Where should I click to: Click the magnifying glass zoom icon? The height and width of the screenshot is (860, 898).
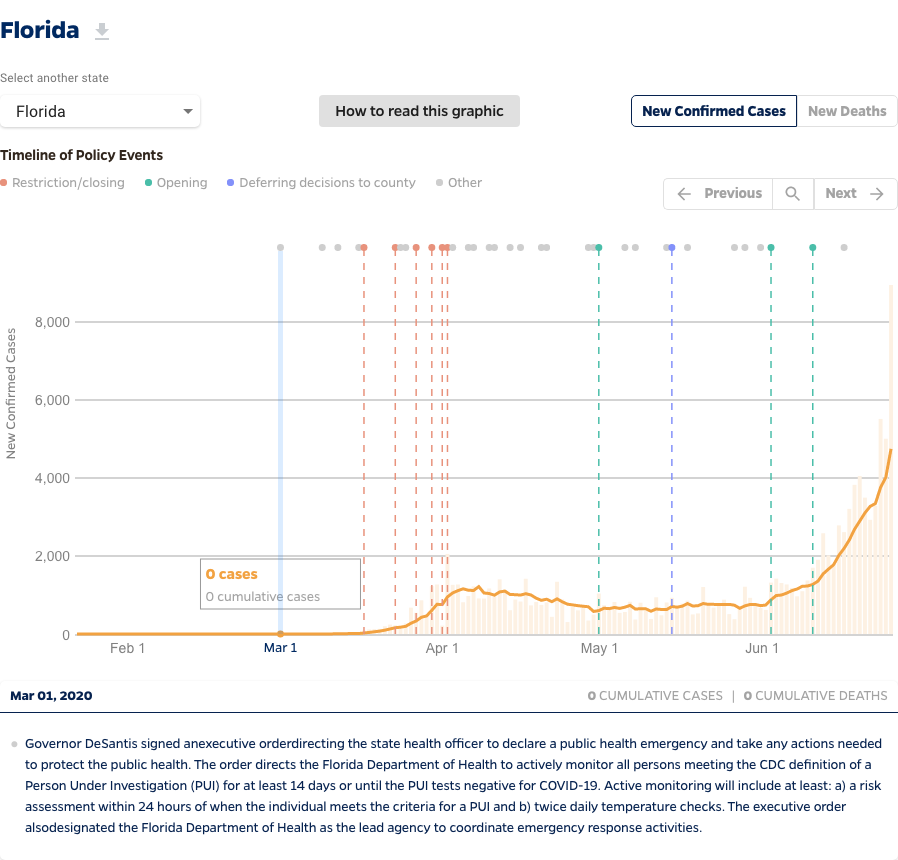point(792,194)
